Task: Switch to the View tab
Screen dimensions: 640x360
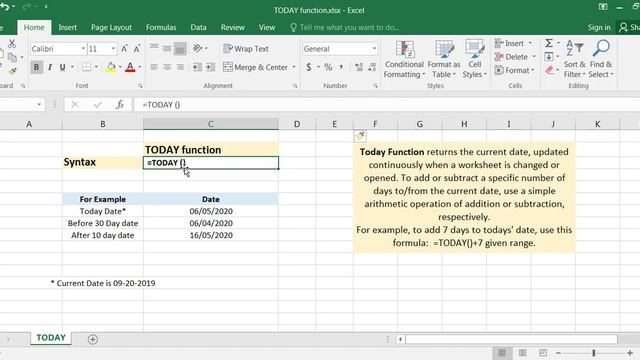Action: (x=267, y=27)
